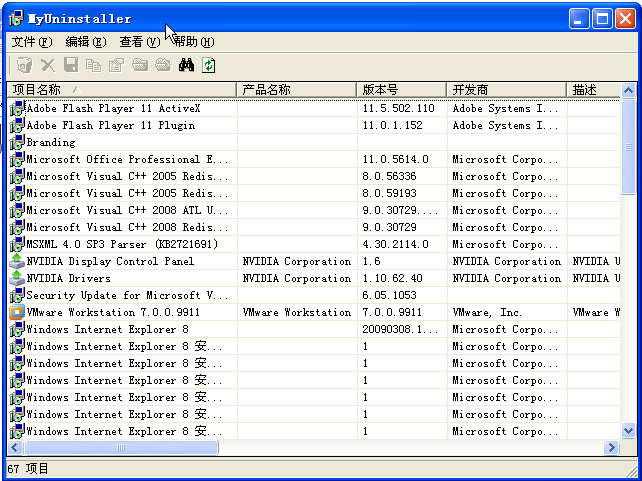Select VMware Workstation 7.0.0.9911 entry name
Viewport: 642px width, 481px height.
pos(113,312)
